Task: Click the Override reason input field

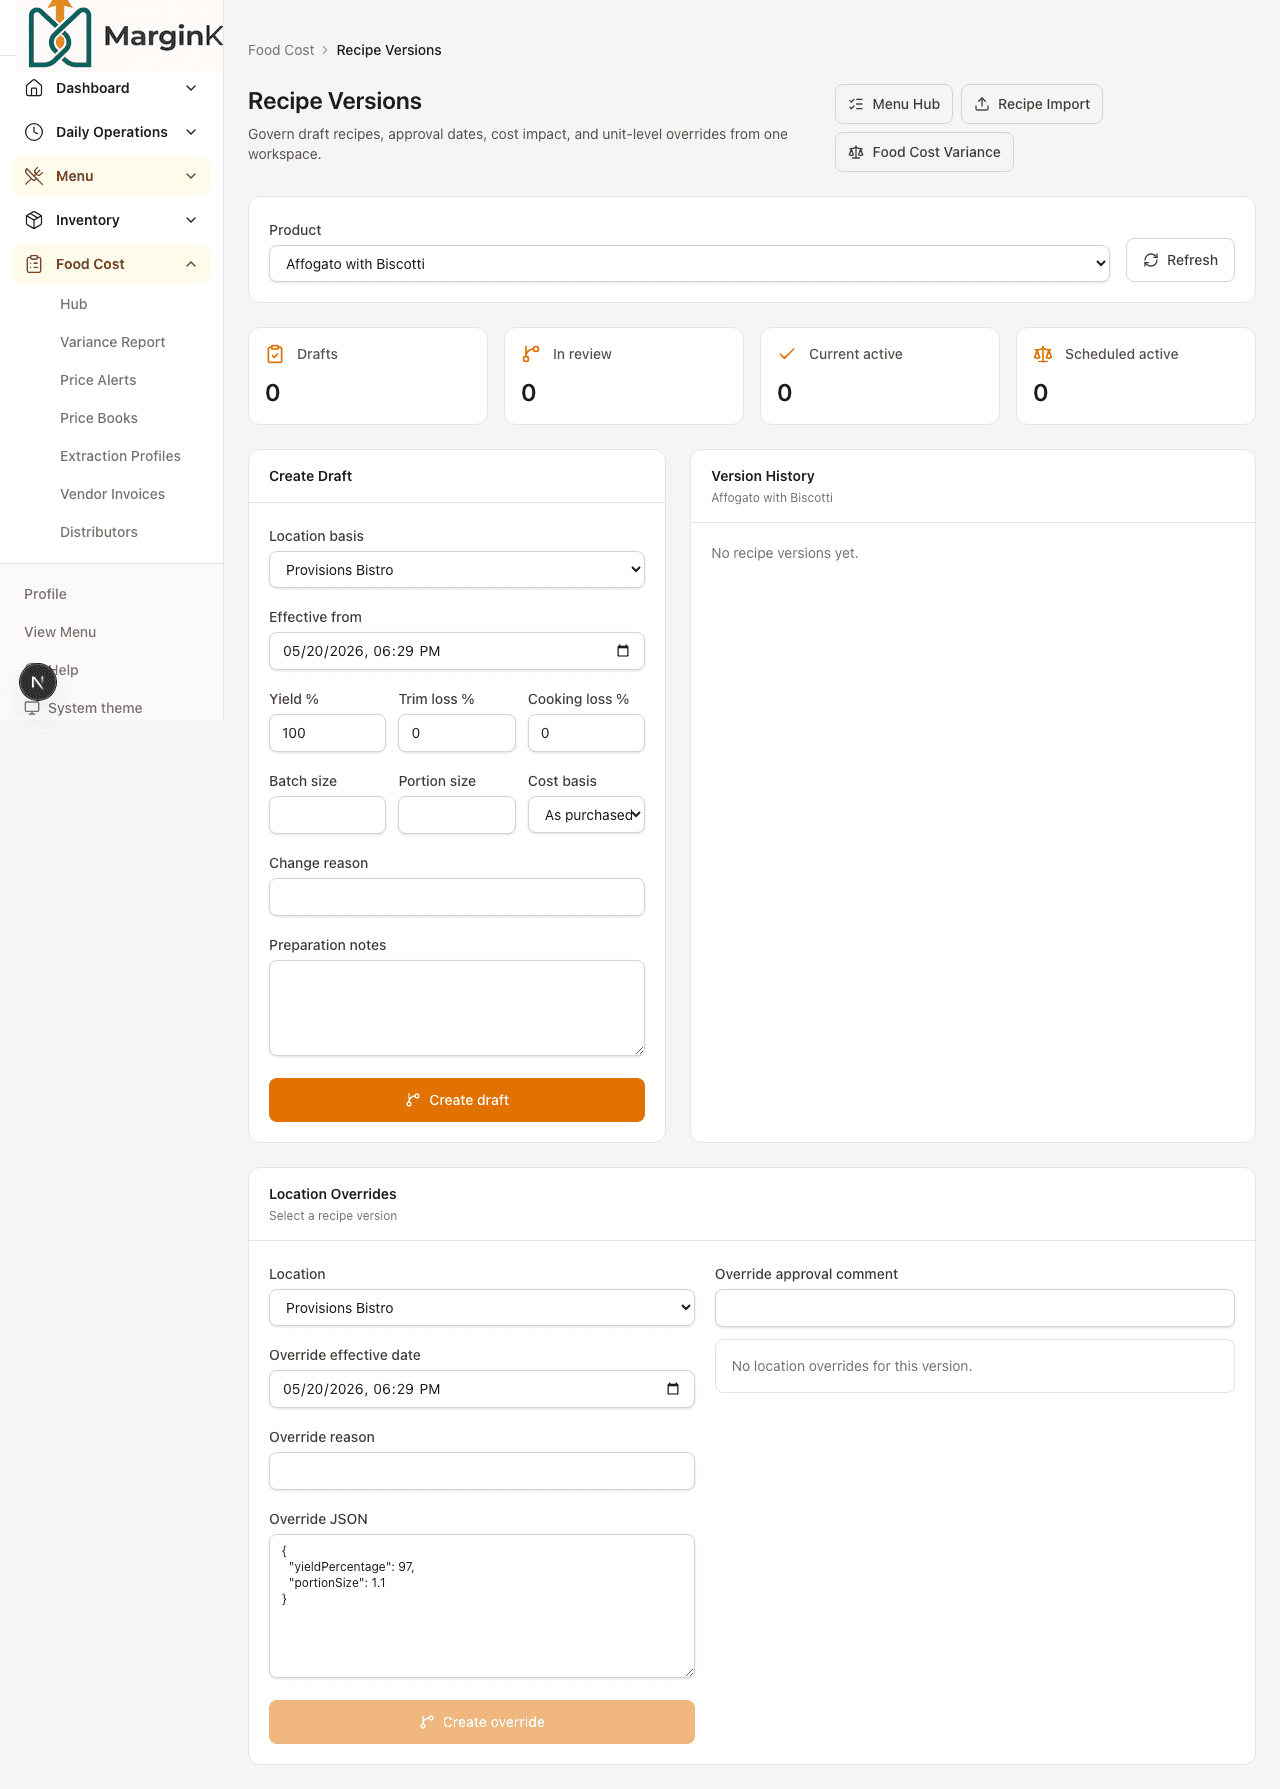Action: [482, 1471]
